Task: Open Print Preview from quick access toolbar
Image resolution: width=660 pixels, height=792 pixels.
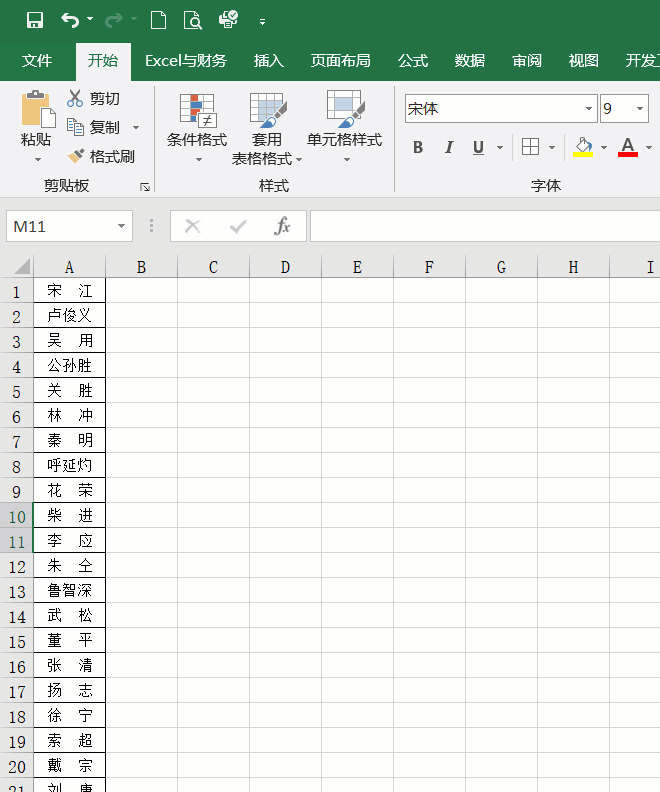Action: (x=193, y=20)
